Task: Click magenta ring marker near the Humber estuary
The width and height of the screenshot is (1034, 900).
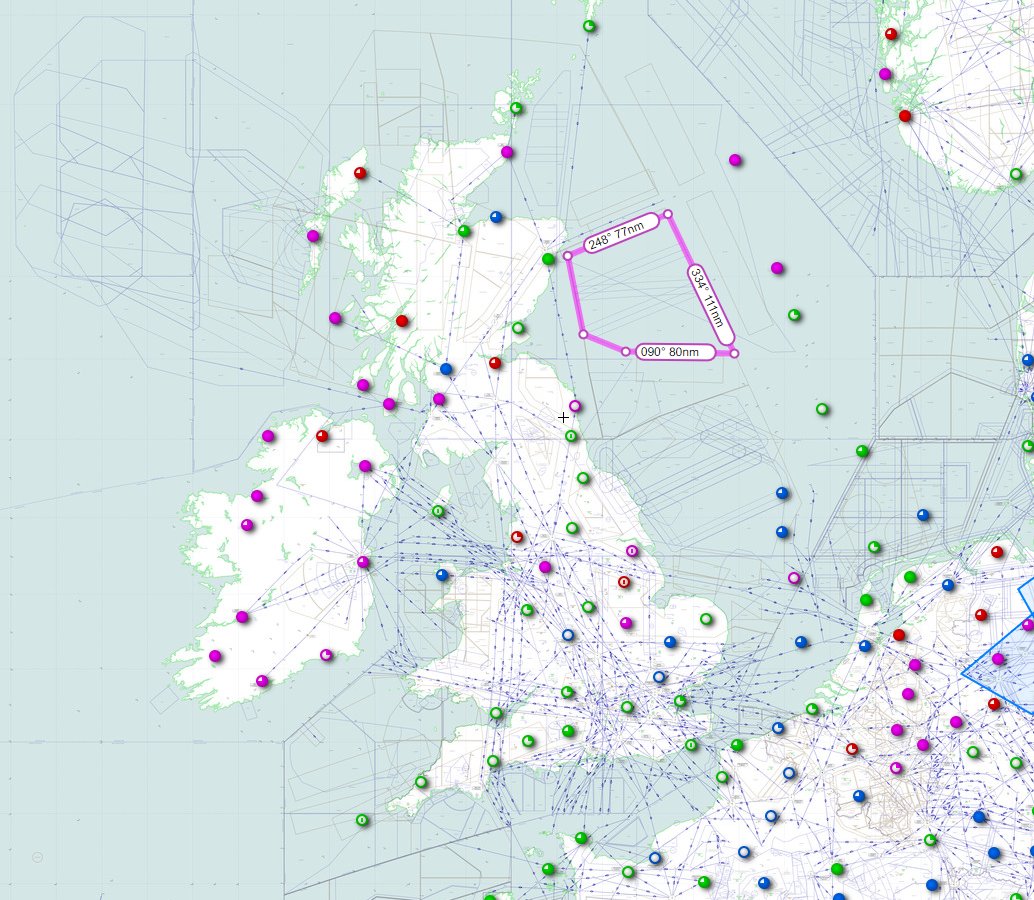Action: tap(632, 551)
